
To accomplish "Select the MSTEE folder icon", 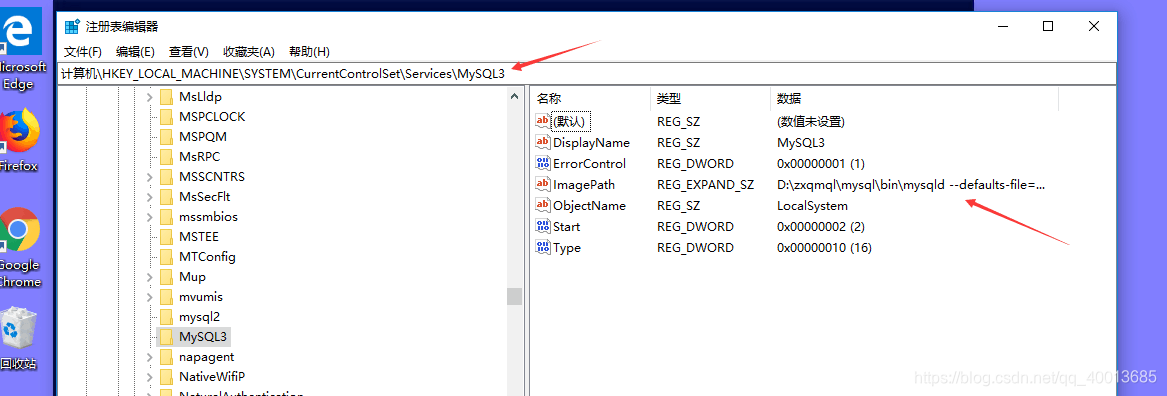I will coord(166,237).
